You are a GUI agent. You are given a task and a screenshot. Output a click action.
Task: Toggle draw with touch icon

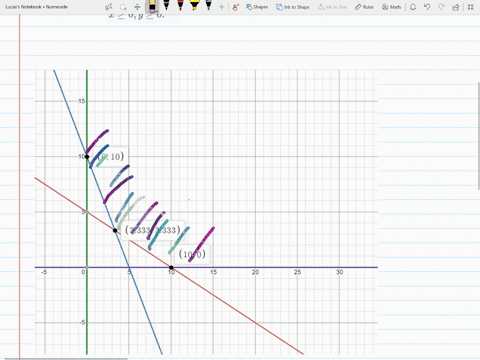(236, 7)
